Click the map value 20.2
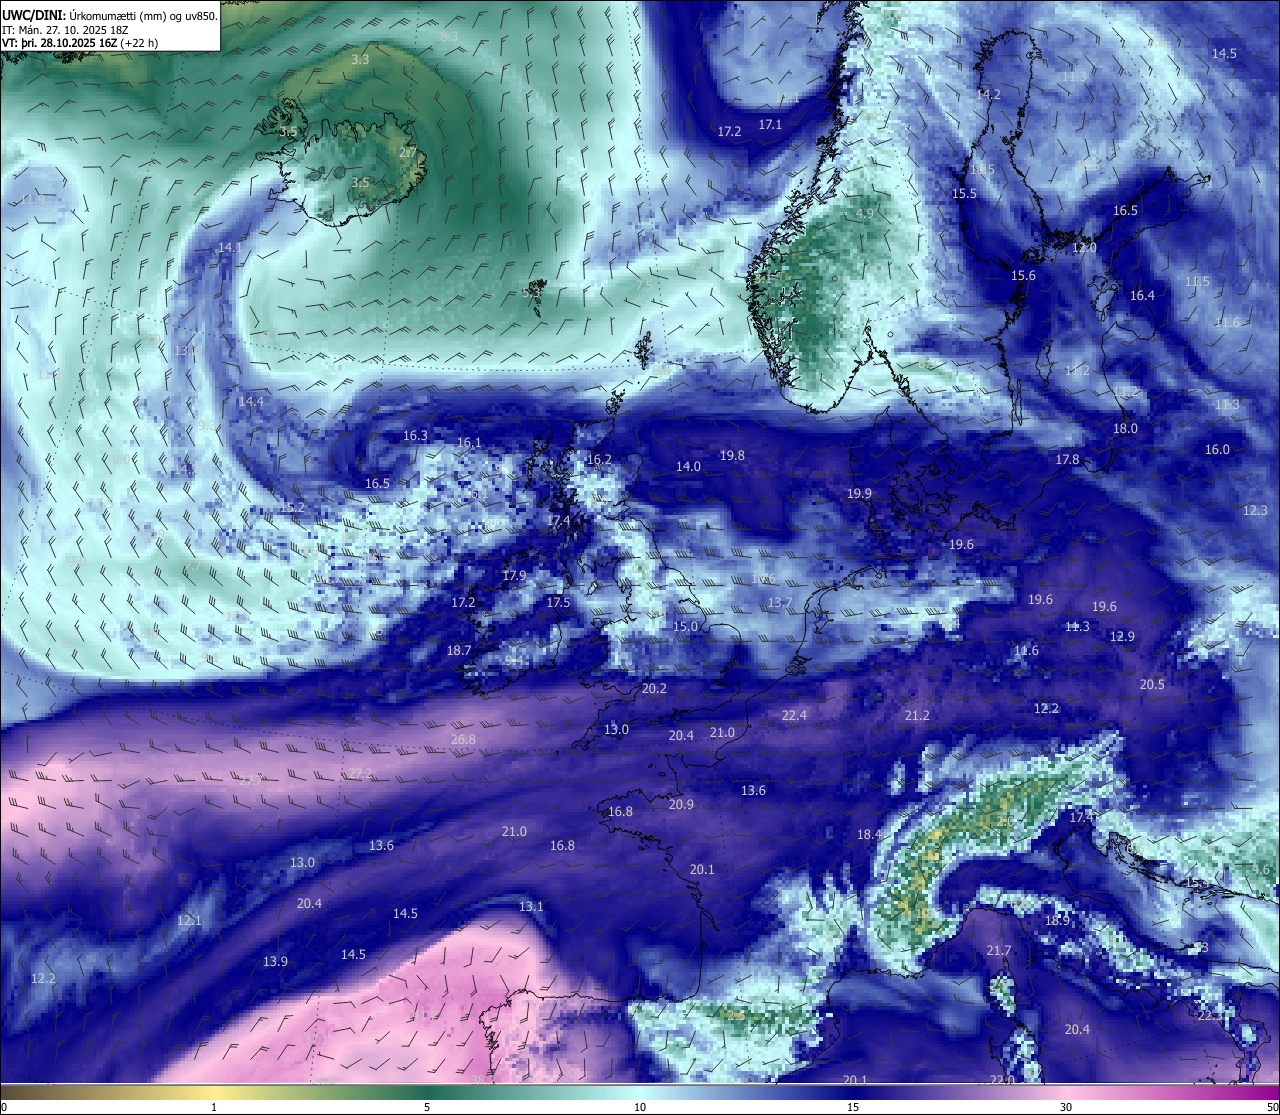1280x1115 pixels. [x=654, y=689]
